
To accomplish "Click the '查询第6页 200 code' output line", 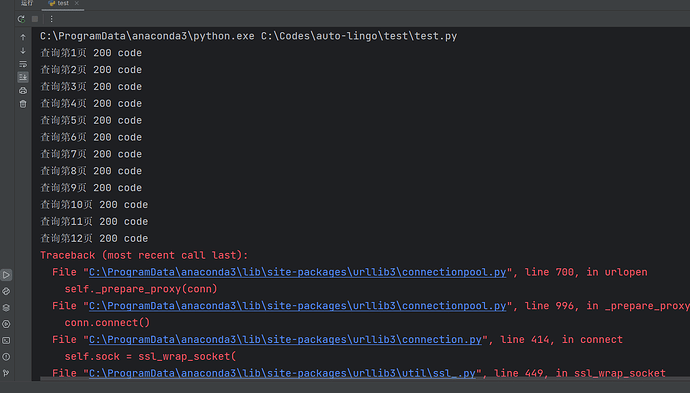I will tap(91, 137).
